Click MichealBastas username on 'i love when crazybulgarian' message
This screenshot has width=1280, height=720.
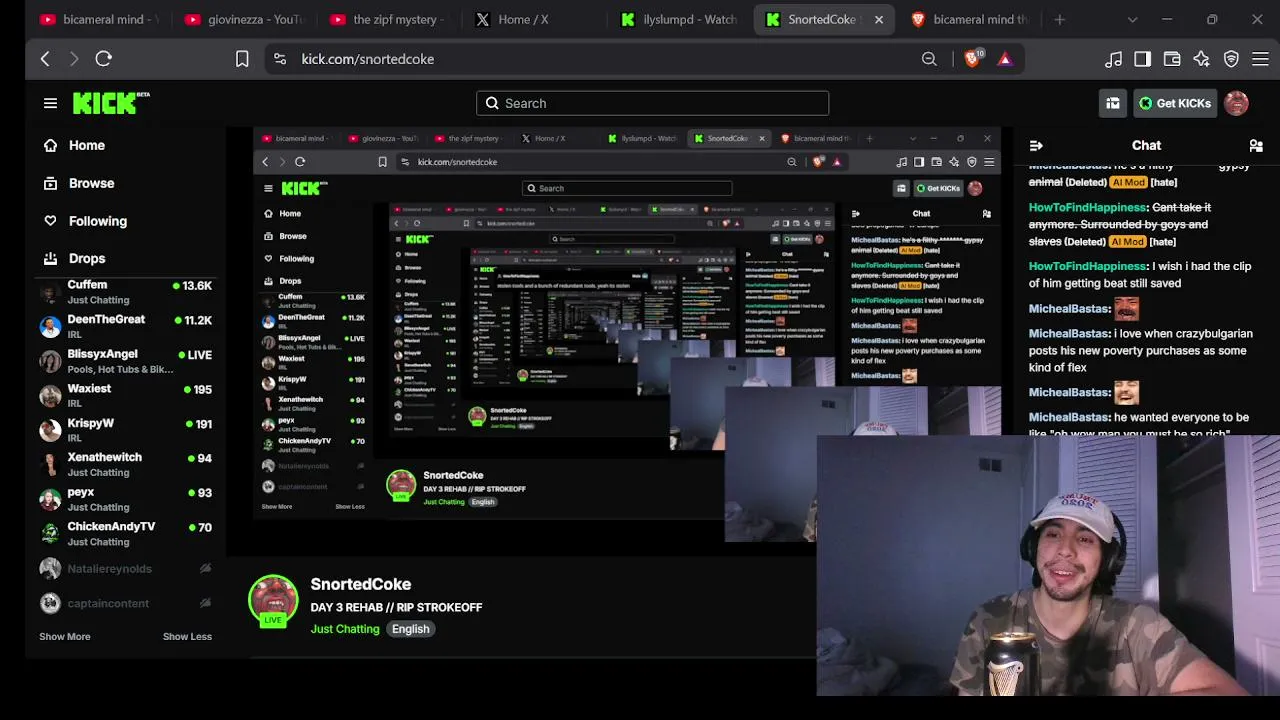[1068, 333]
